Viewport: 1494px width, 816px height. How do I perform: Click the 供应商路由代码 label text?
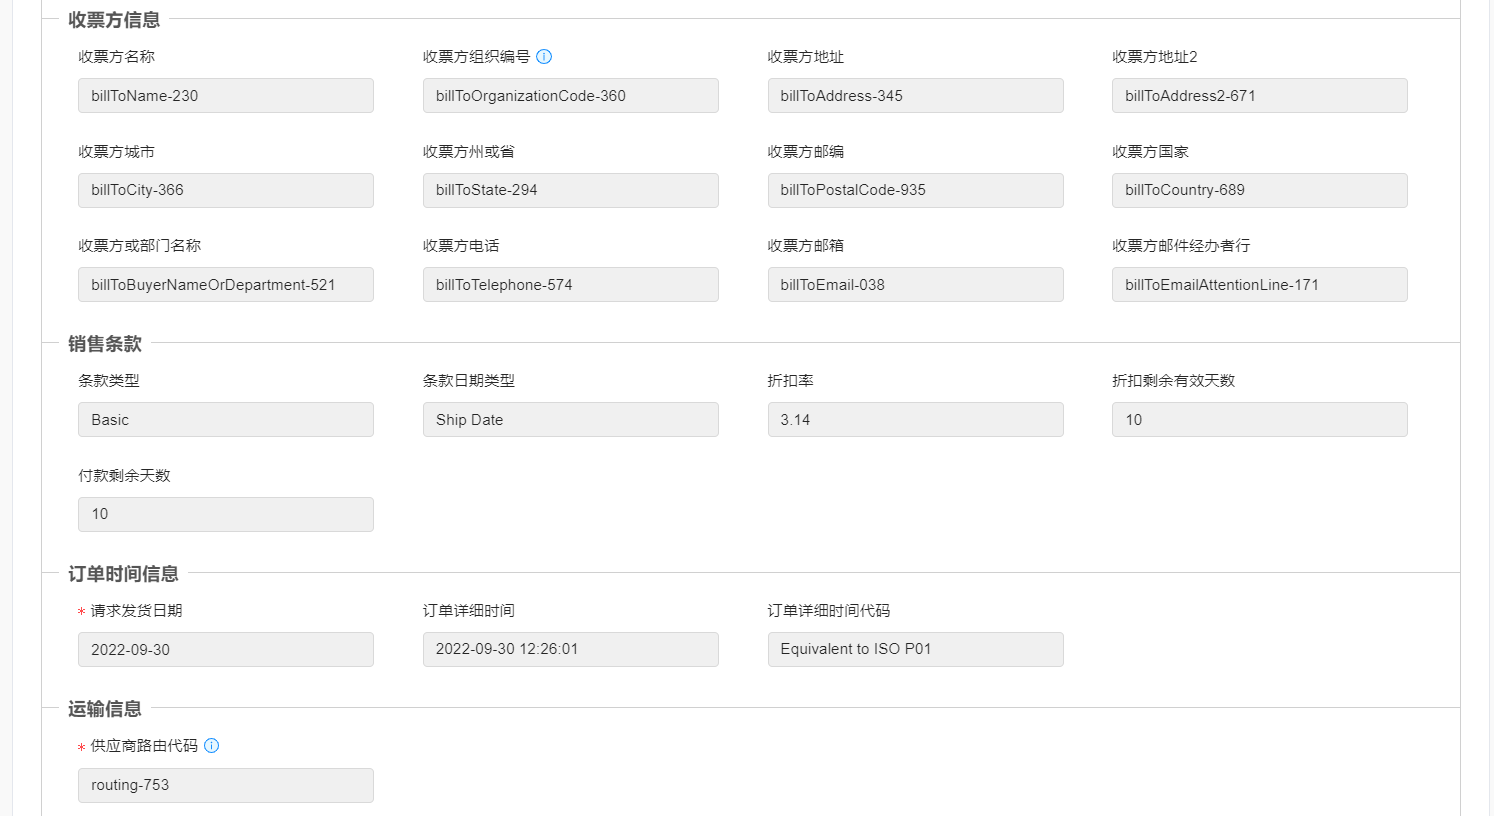pos(144,746)
